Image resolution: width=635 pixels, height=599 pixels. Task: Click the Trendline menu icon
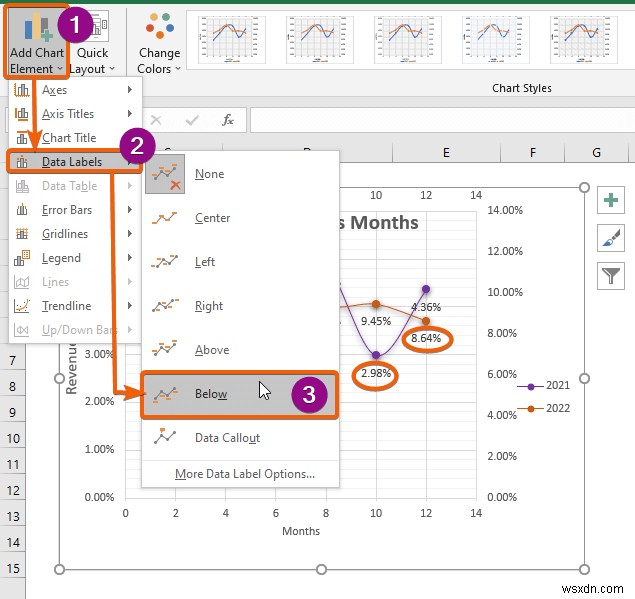[x=21, y=306]
